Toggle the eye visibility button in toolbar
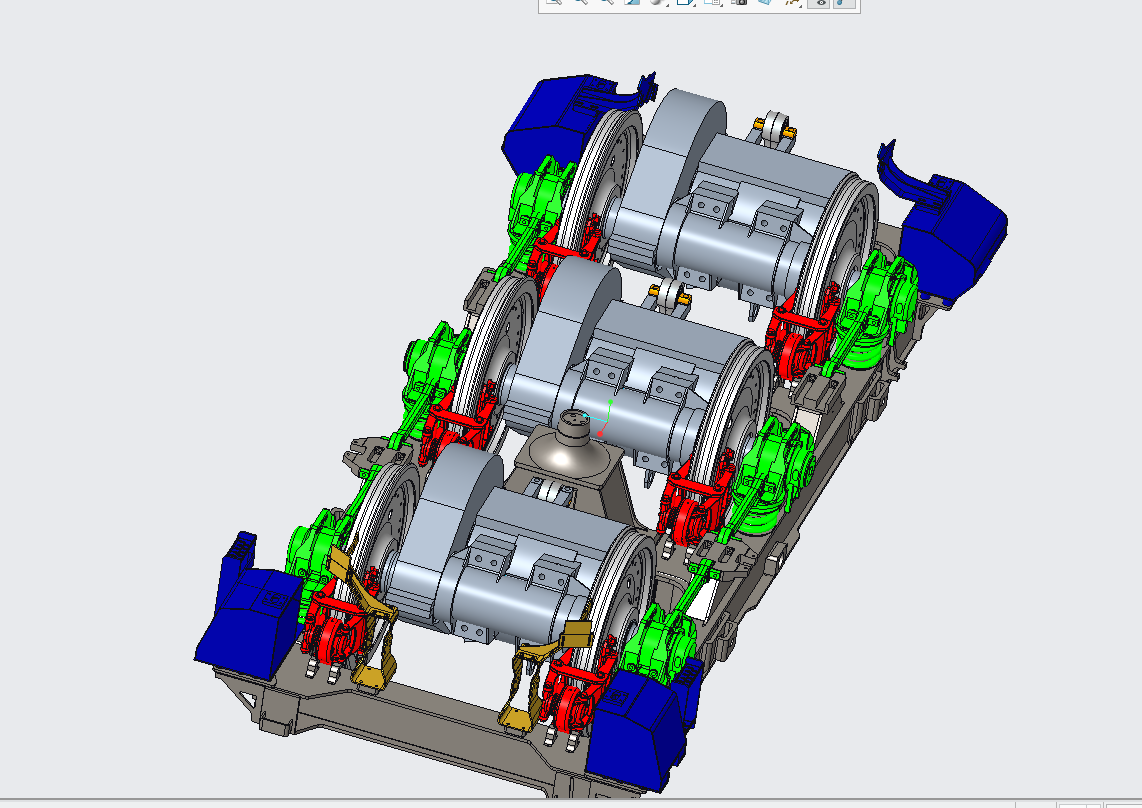Image resolution: width=1142 pixels, height=808 pixels. click(x=821, y=2)
